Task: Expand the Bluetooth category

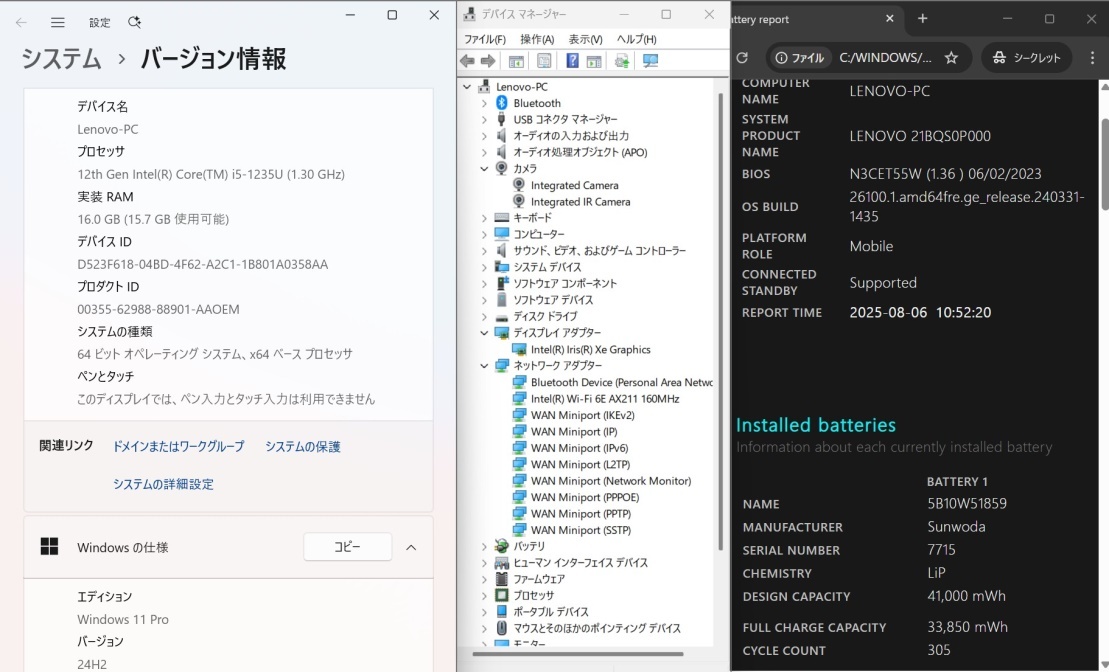Action: tap(484, 103)
